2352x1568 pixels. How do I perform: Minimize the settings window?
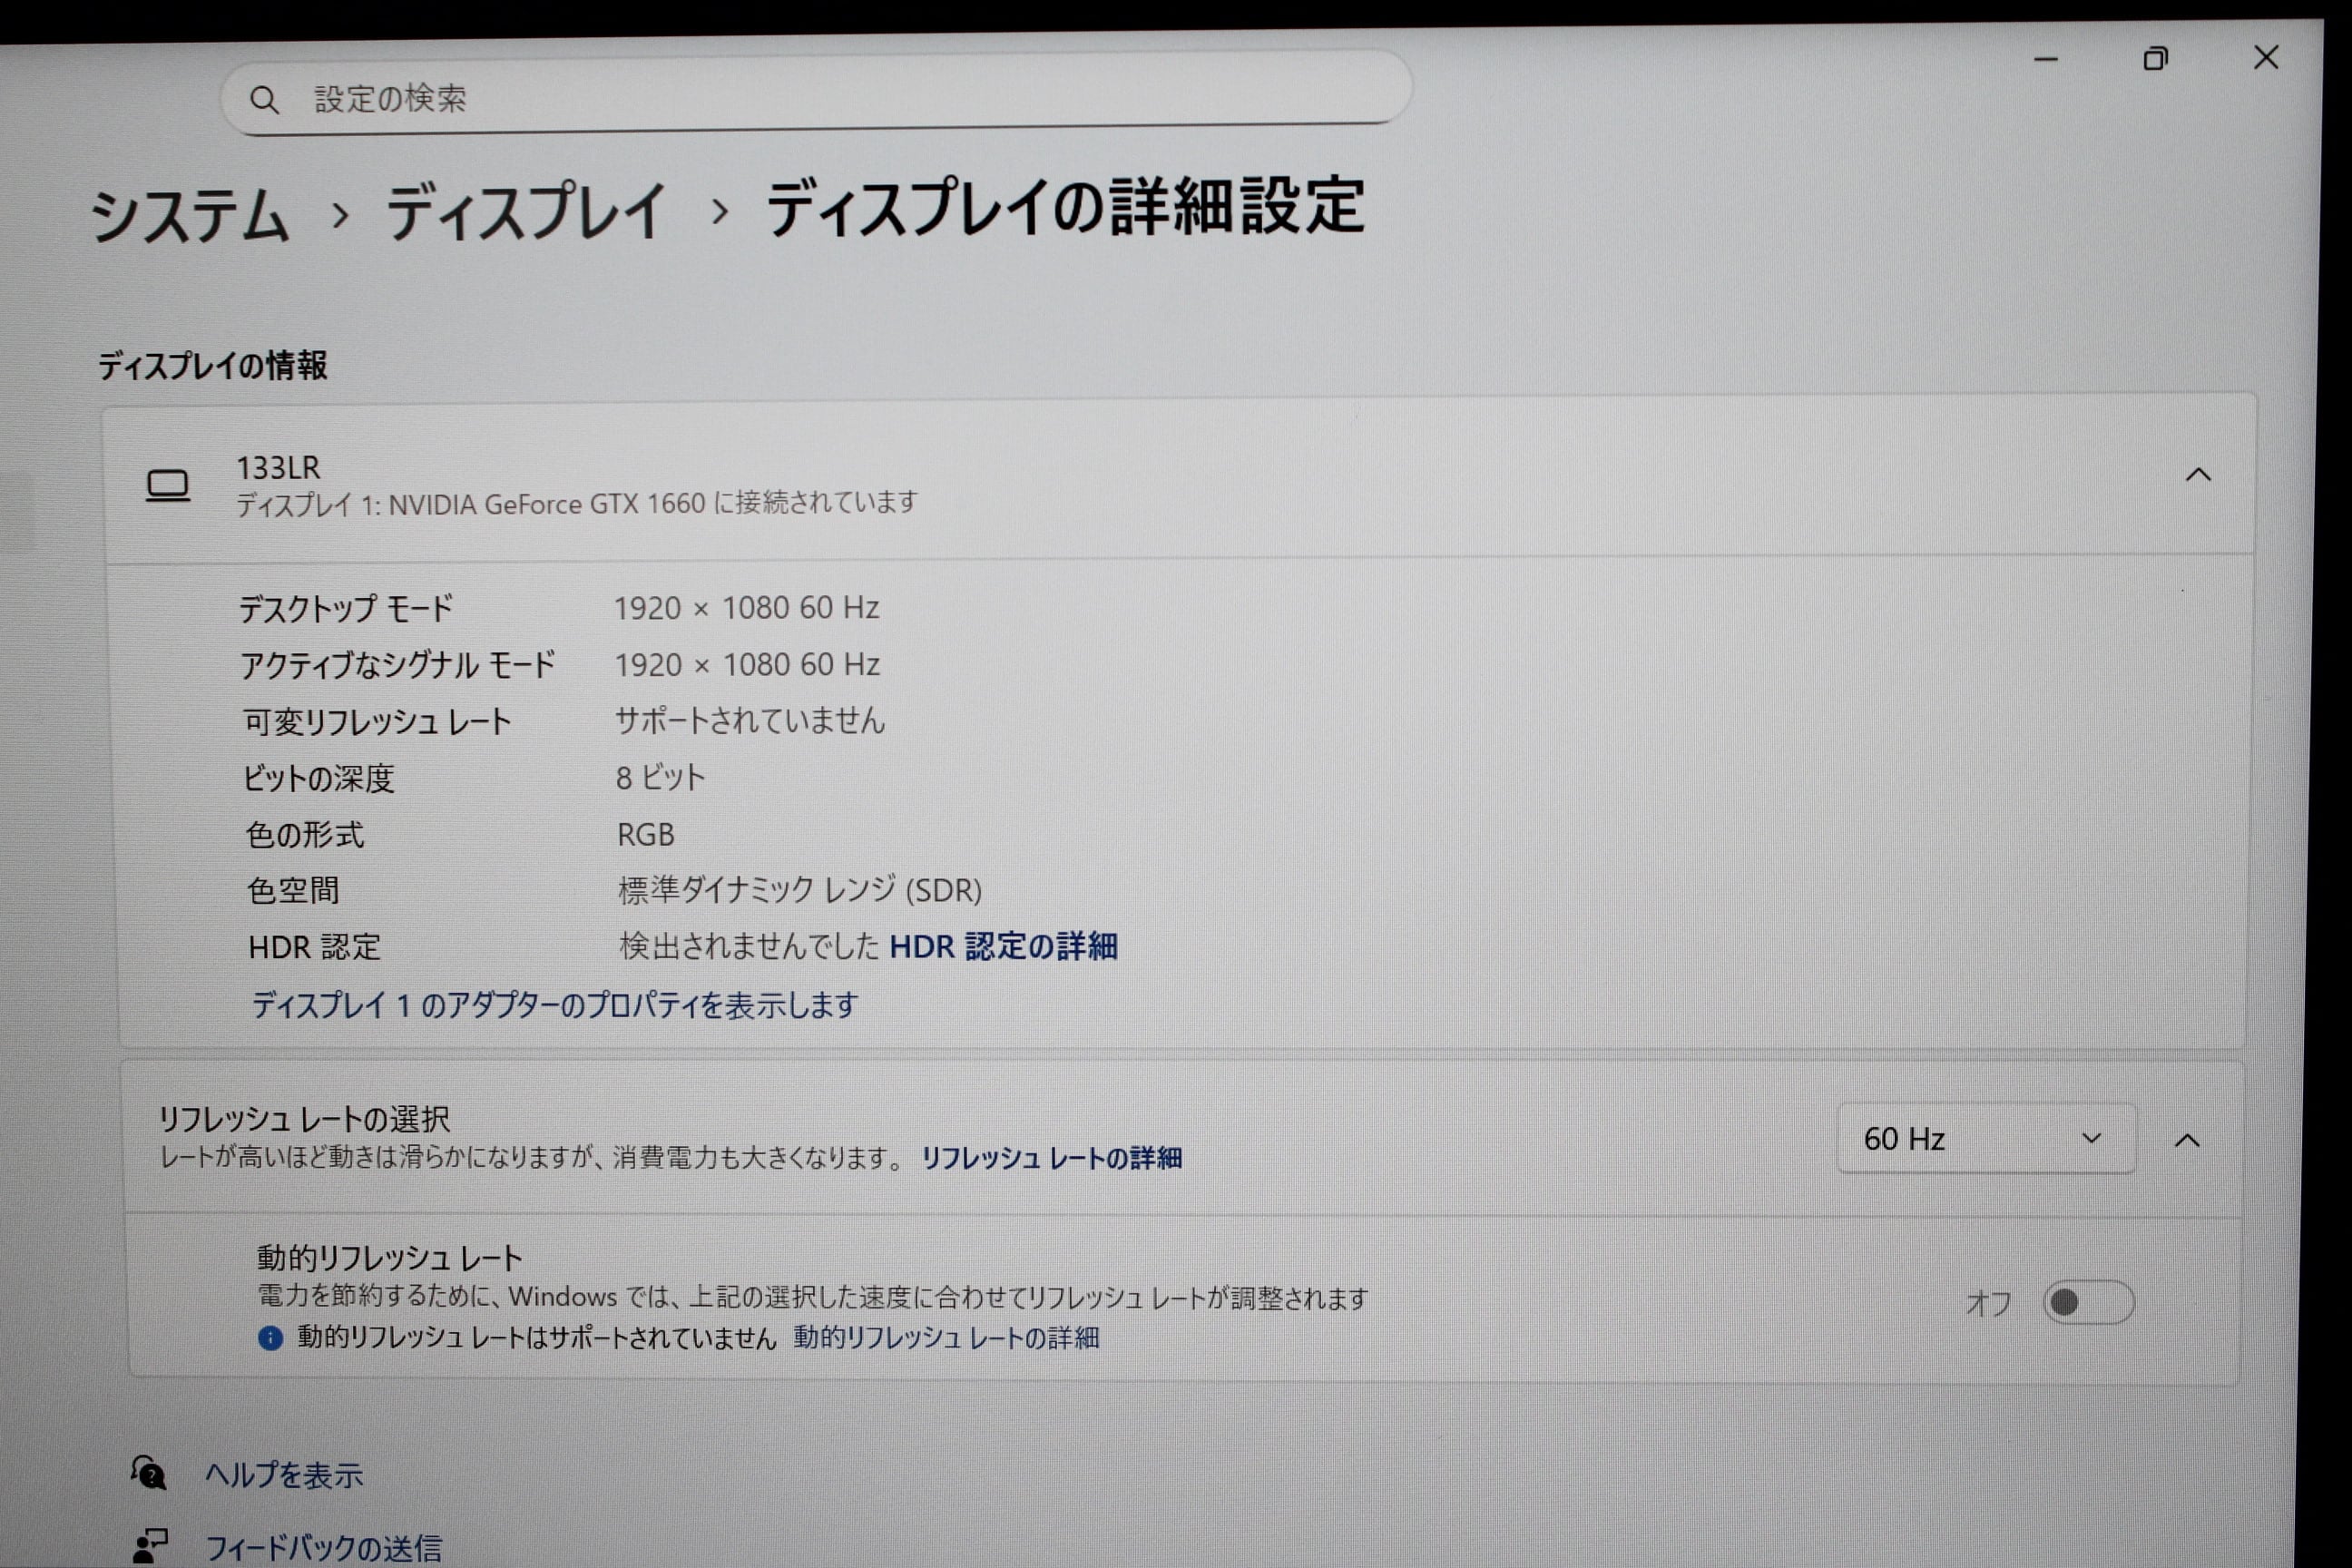point(2046,60)
